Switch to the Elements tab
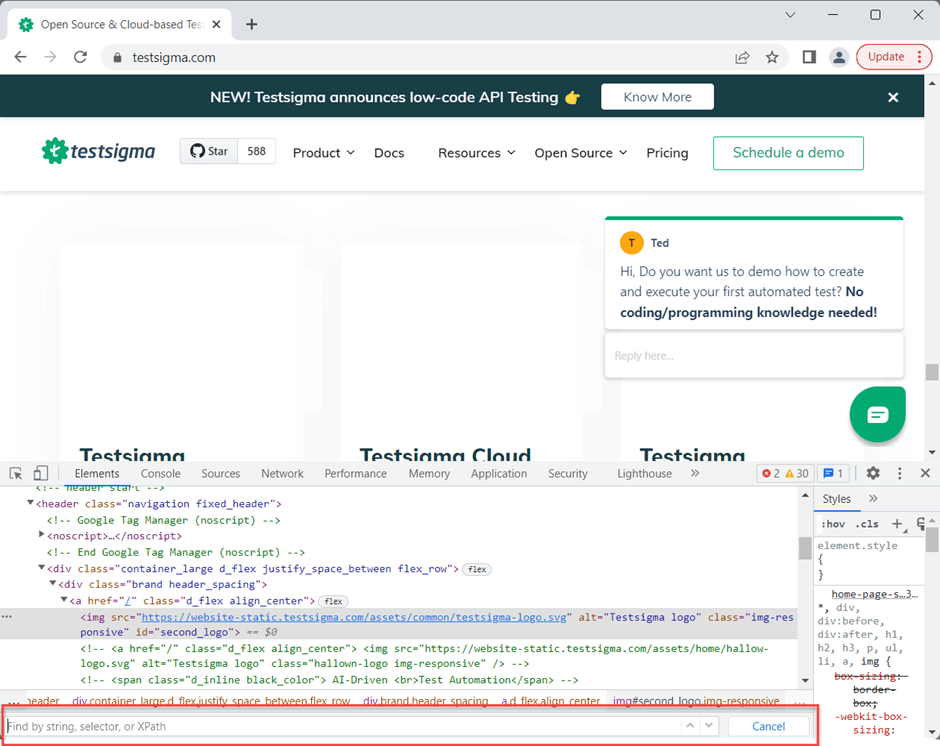Screen dimensions: 940x746 tap(97, 473)
